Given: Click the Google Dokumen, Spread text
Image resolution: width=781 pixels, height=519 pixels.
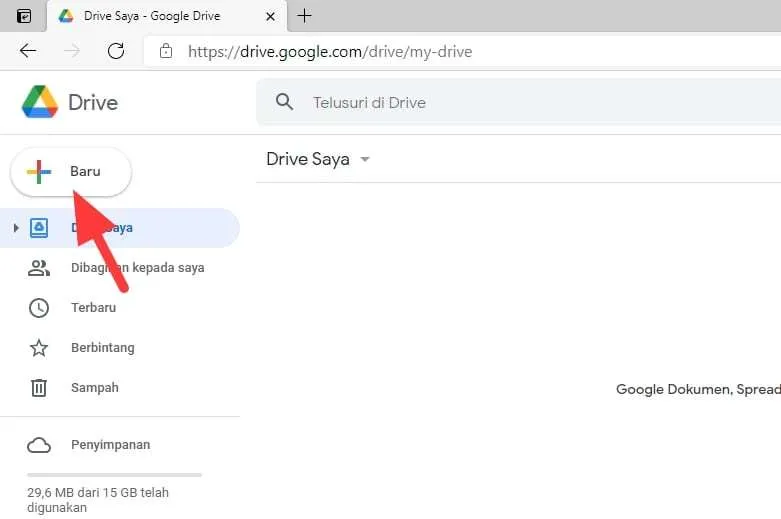Looking at the screenshot, I should tap(698, 389).
